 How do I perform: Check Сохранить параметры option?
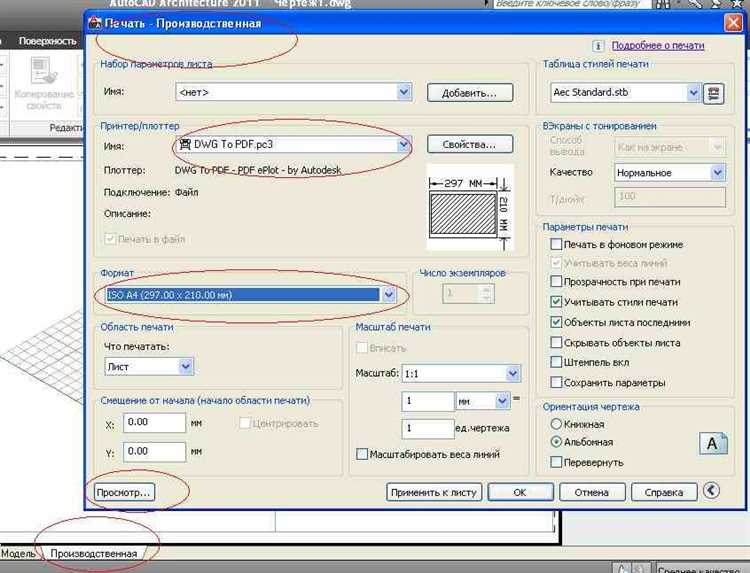(556, 382)
